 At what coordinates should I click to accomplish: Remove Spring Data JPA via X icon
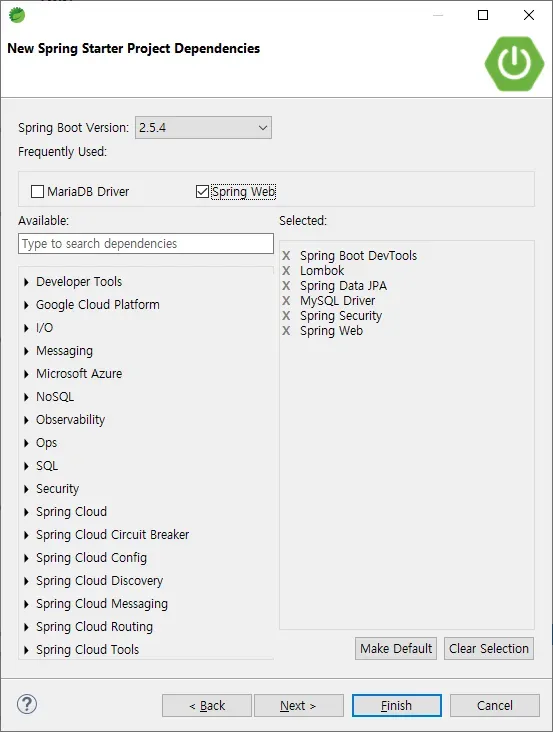[286, 286]
